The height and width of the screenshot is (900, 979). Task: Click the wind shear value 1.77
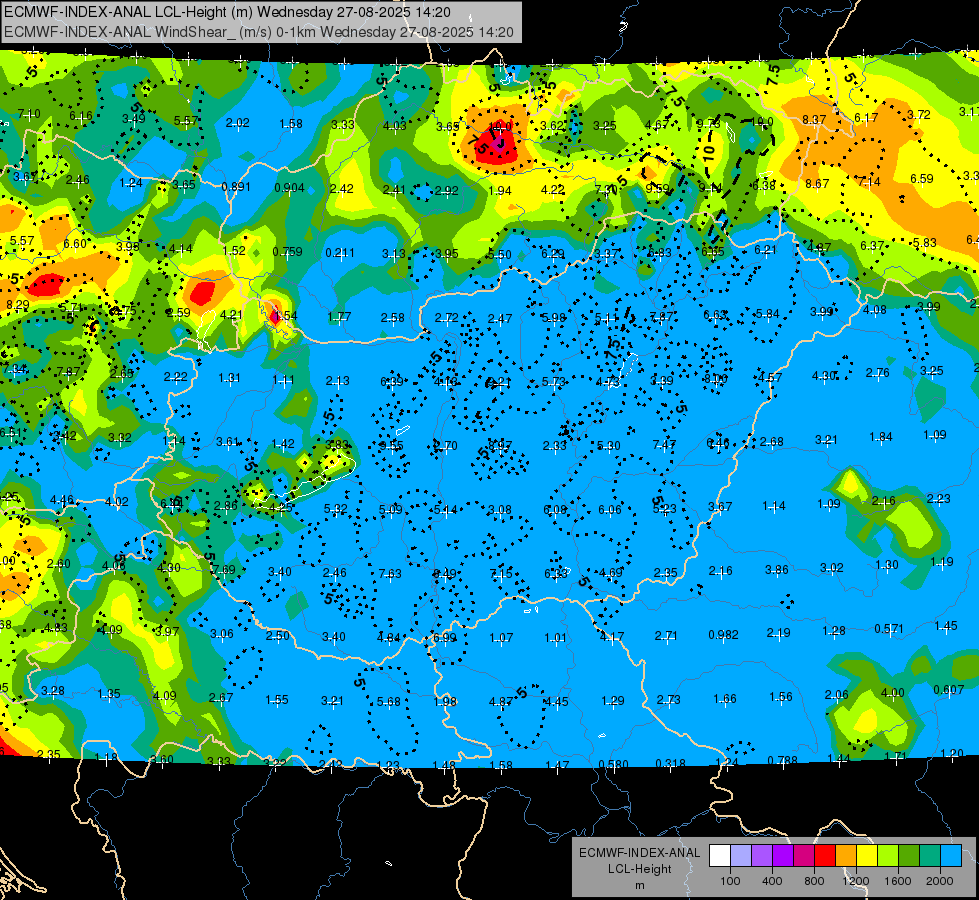pyautogui.click(x=339, y=317)
